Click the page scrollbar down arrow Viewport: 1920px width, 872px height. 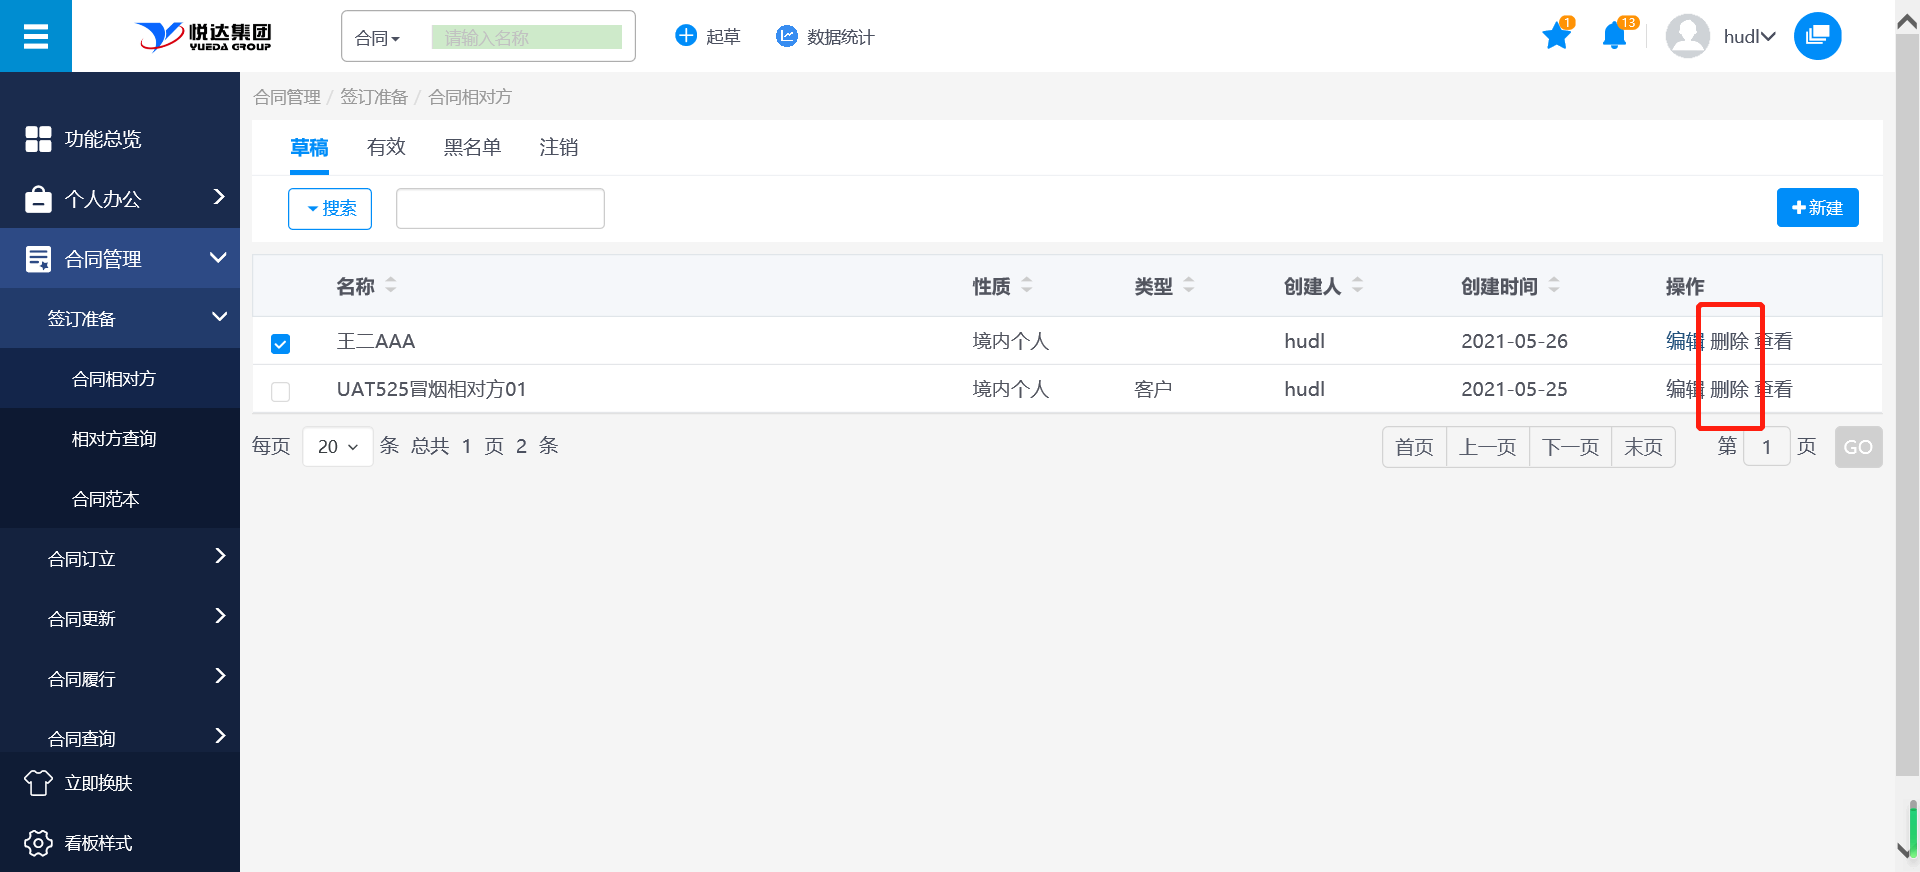coord(1905,850)
